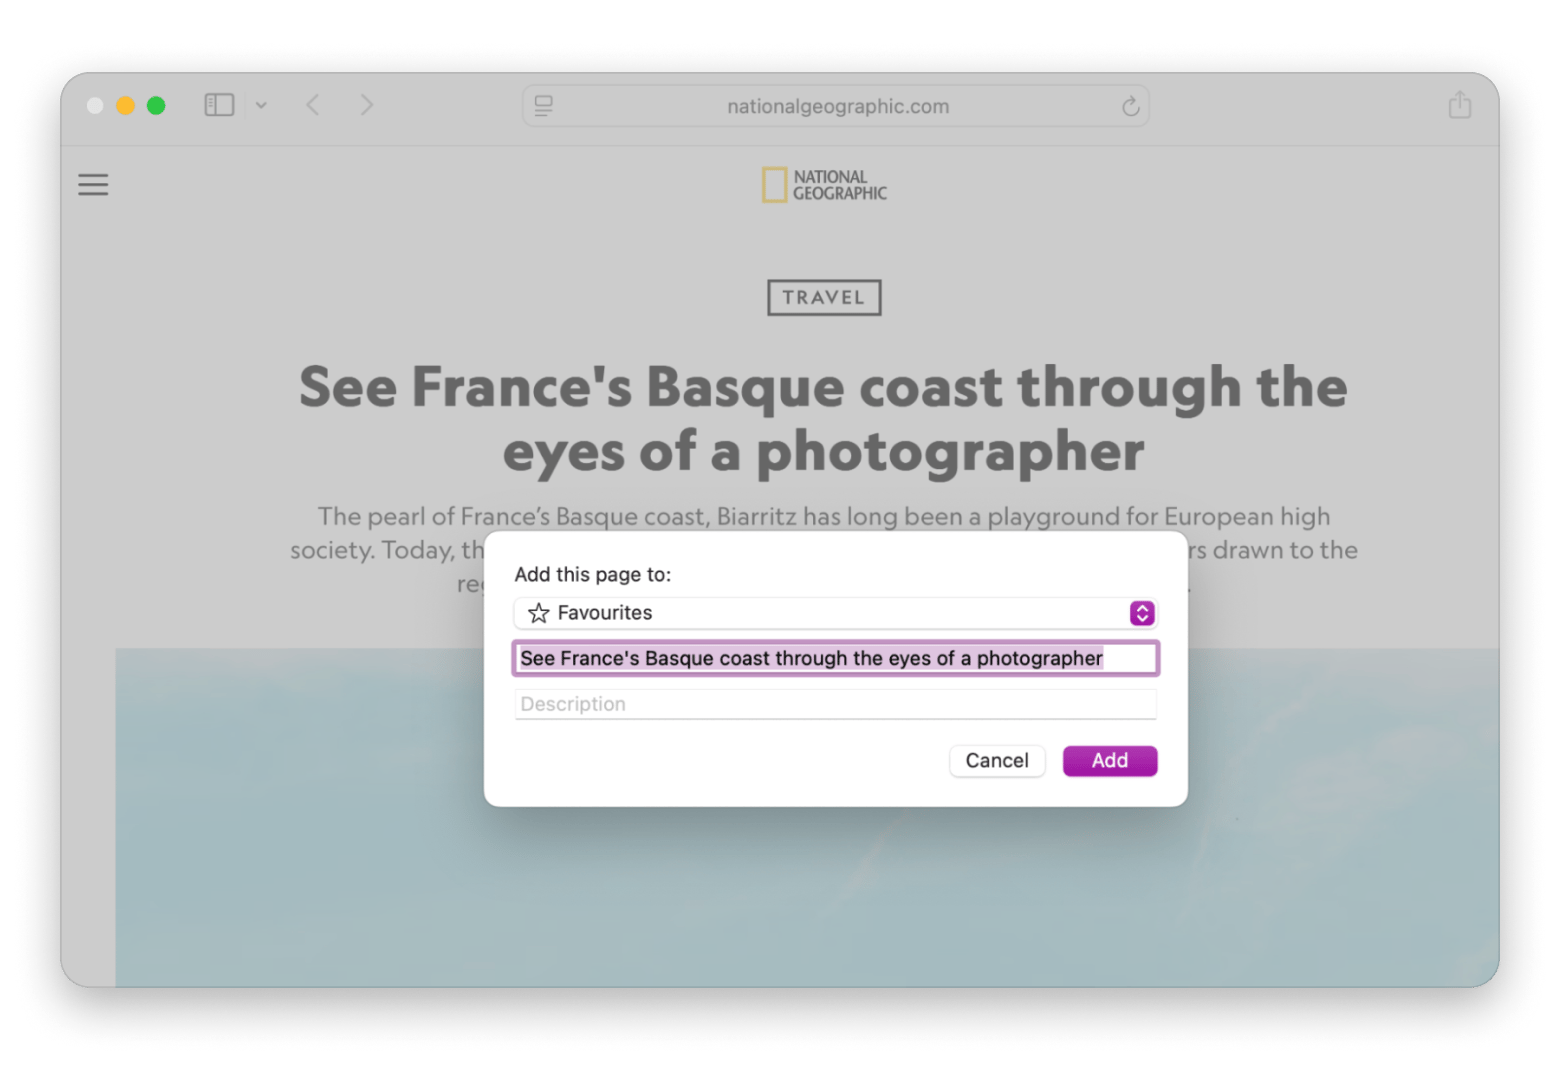Open the National Geographic hamburger menu

[x=93, y=185]
